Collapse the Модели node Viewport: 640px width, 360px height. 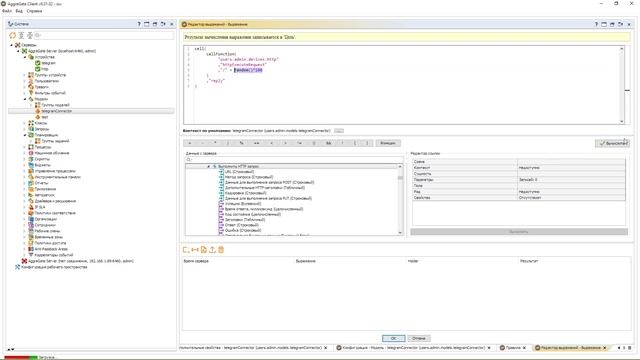tap(25, 99)
